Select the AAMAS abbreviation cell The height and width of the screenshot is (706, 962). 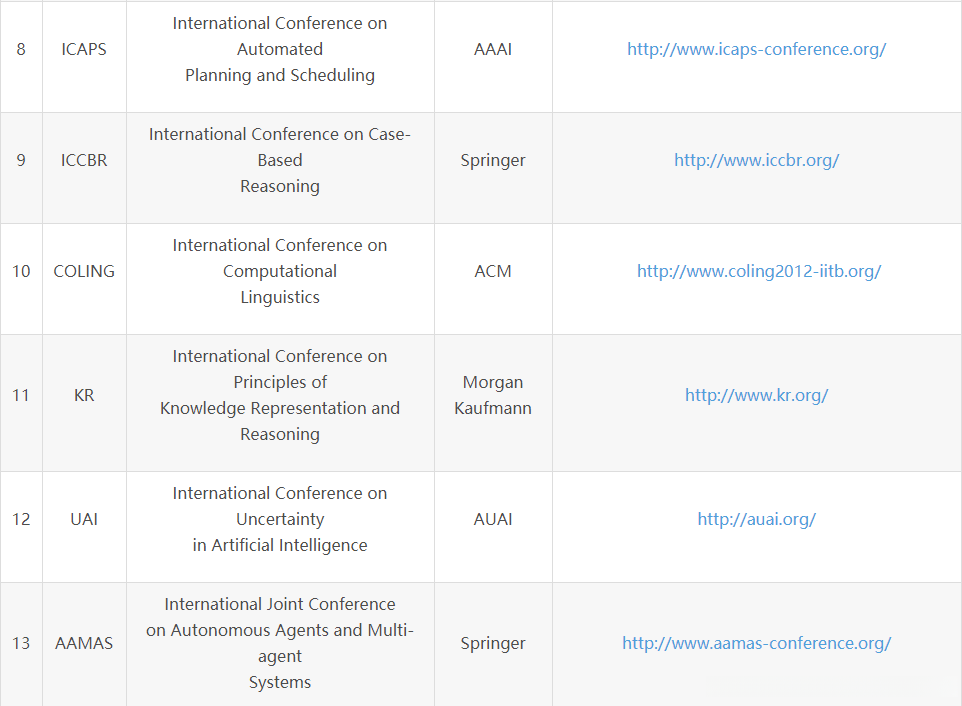tap(84, 643)
